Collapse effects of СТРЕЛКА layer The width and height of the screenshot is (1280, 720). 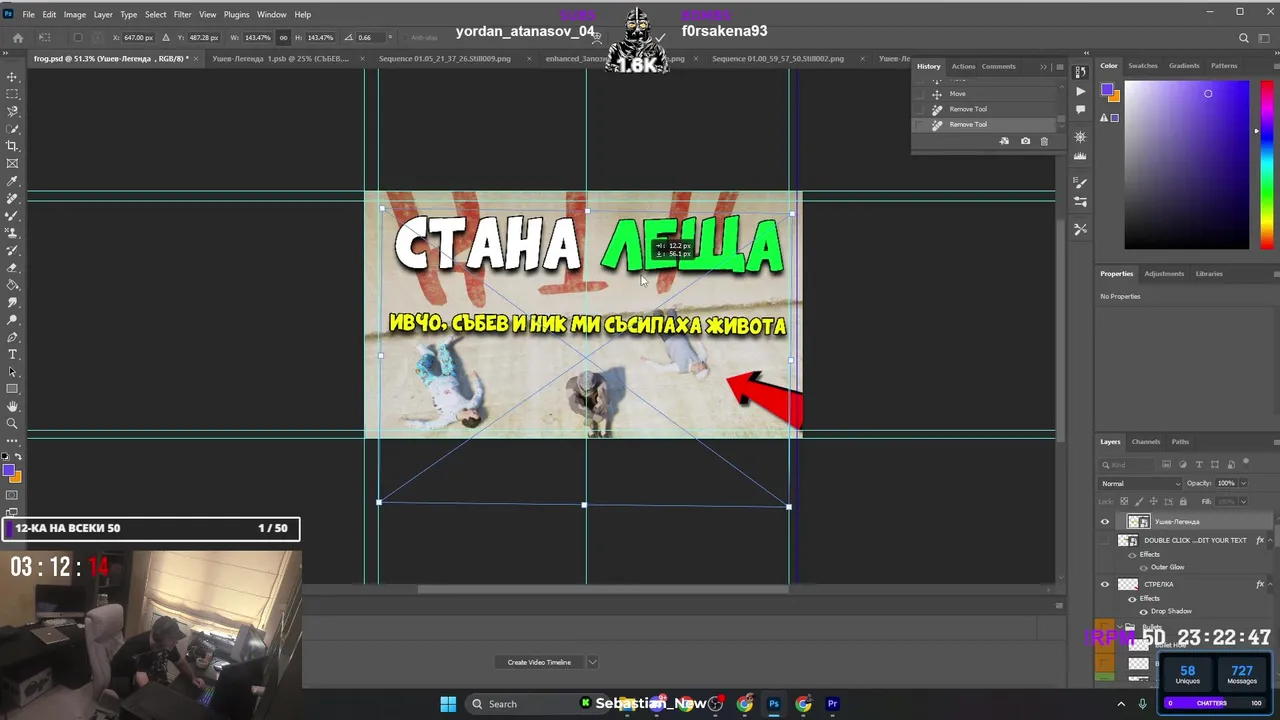pyautogui.click(x=1271, y=584)
